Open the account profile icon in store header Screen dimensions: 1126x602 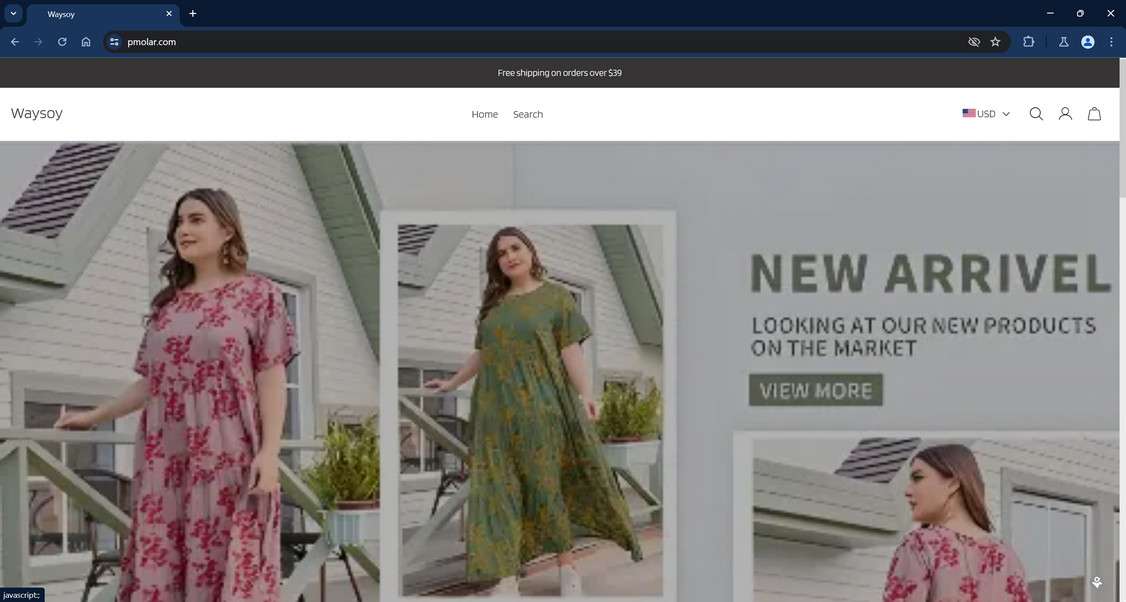pos(1065,114)
